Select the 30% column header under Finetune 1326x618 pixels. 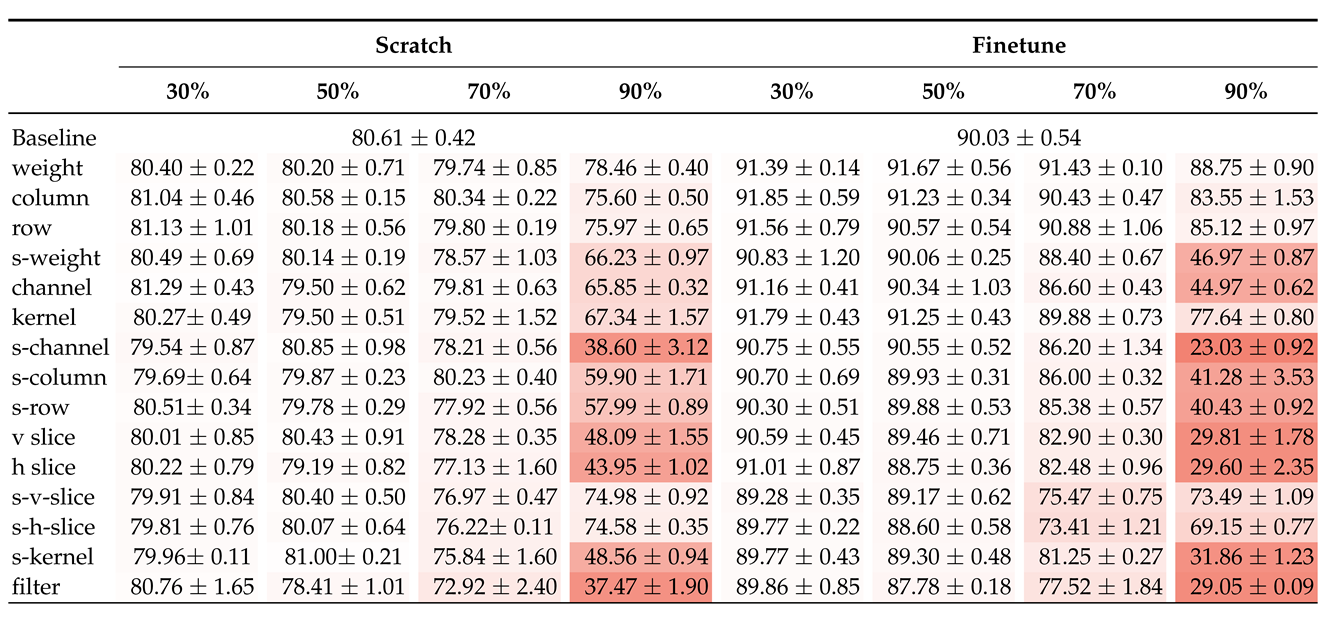click(792, 91)
